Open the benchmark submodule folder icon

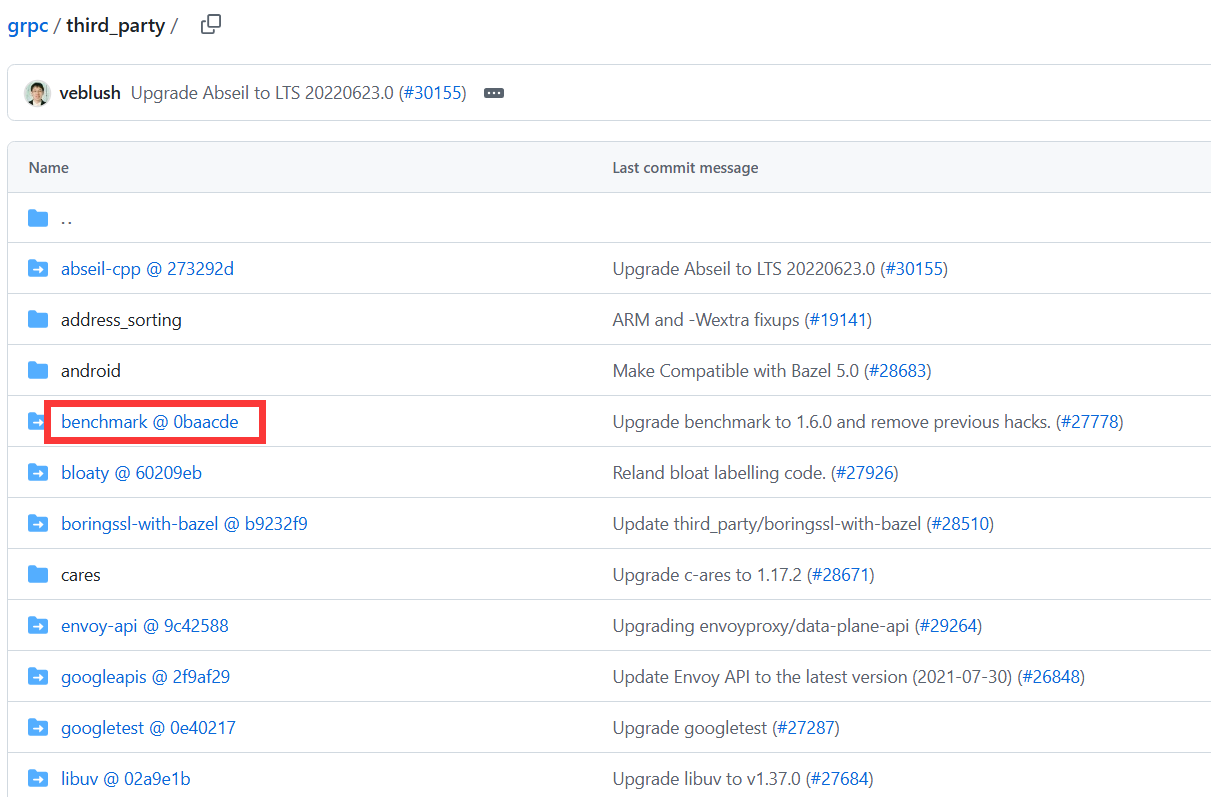click(x=37, y=421)
